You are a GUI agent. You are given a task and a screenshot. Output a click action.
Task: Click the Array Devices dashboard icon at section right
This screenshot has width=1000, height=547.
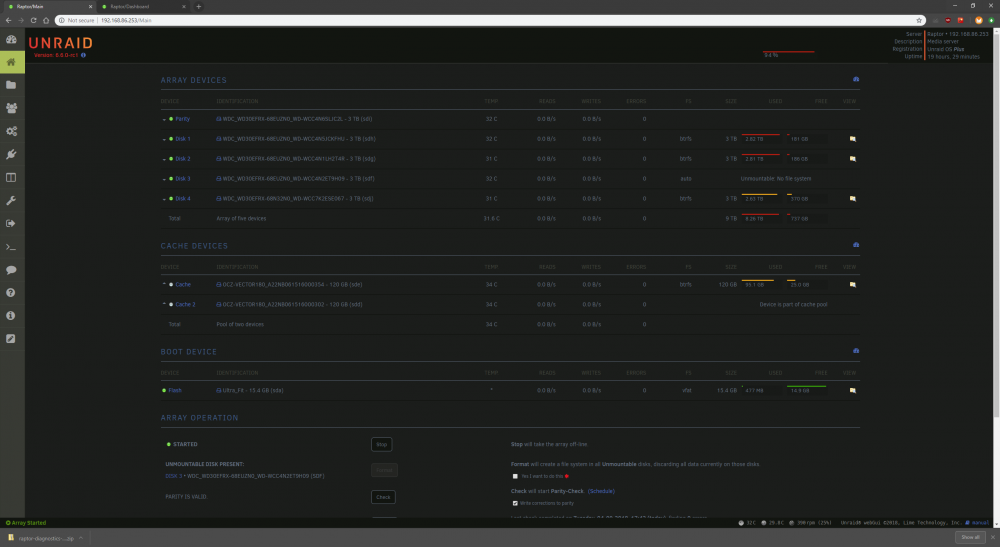pyautogui.click(x=856, y=79)
